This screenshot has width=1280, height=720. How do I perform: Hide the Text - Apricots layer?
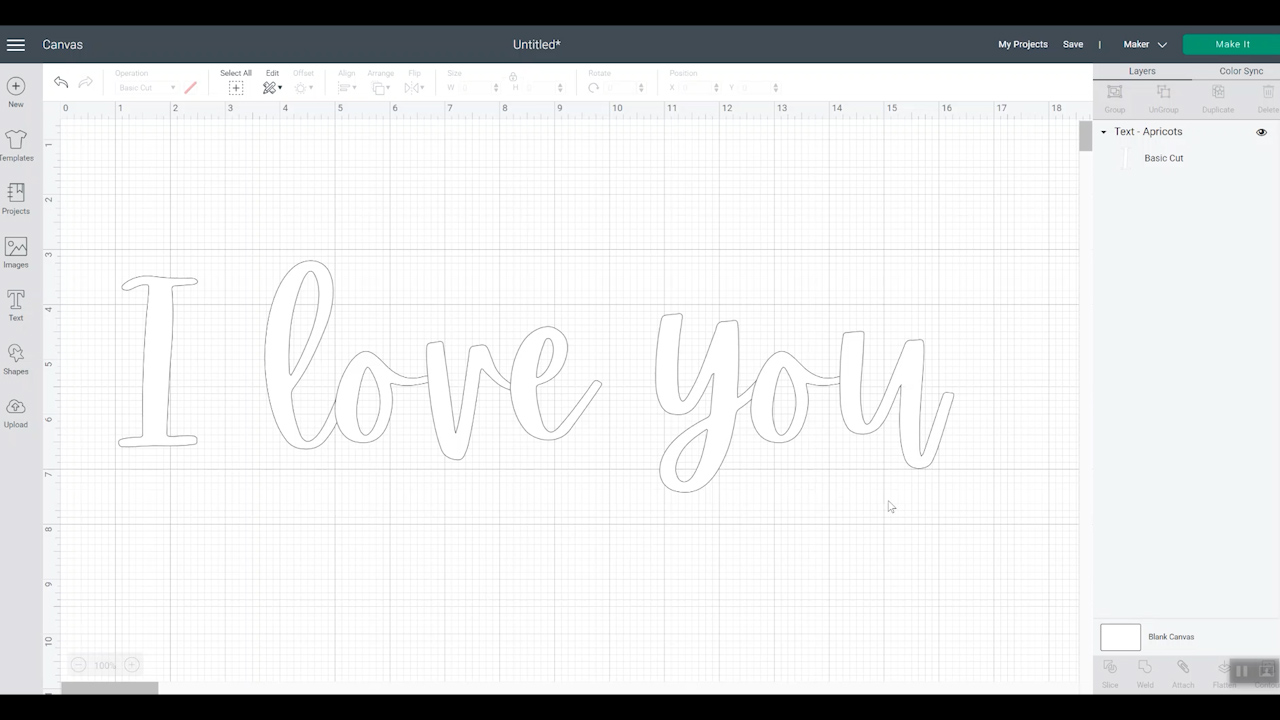pos(1261,132)
